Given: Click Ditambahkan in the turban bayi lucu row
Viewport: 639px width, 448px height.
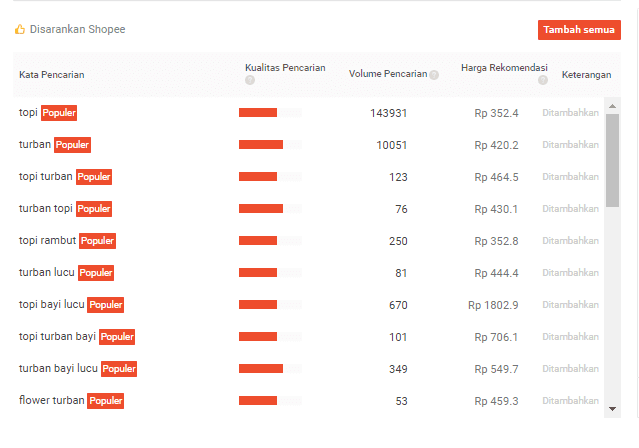Looking at the screenshot, I should coord(570,369).
